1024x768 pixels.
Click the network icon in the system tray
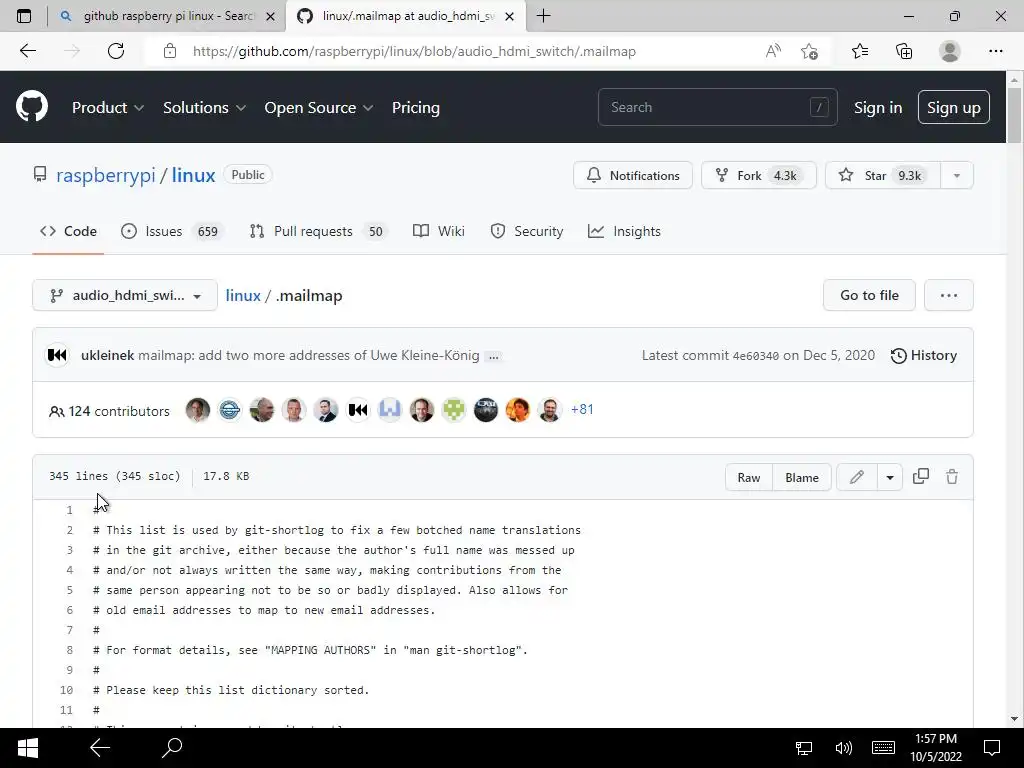pos(804,748)
